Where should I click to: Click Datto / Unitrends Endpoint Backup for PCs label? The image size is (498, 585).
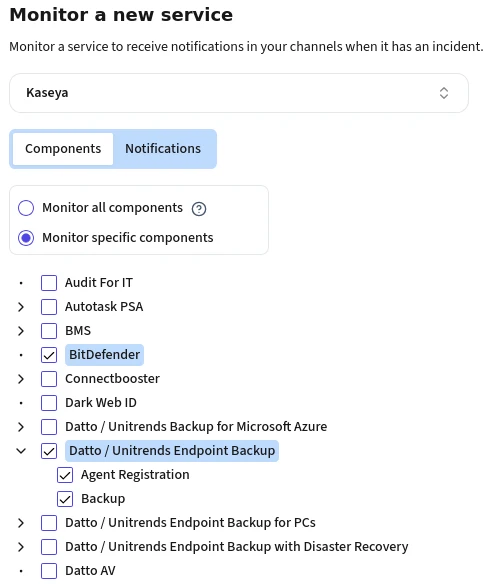pos(190,523)
